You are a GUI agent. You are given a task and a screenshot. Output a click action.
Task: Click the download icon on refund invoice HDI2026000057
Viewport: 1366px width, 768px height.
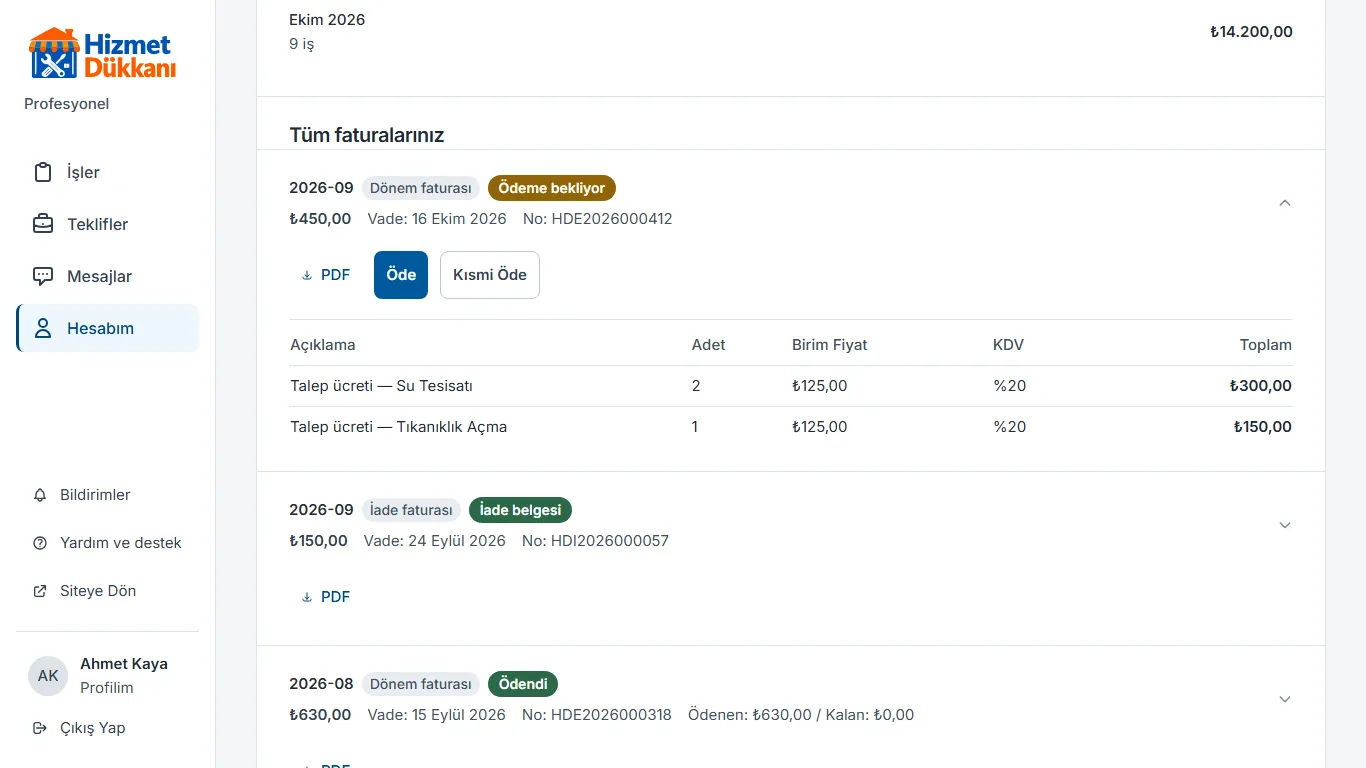pos(307,597)
